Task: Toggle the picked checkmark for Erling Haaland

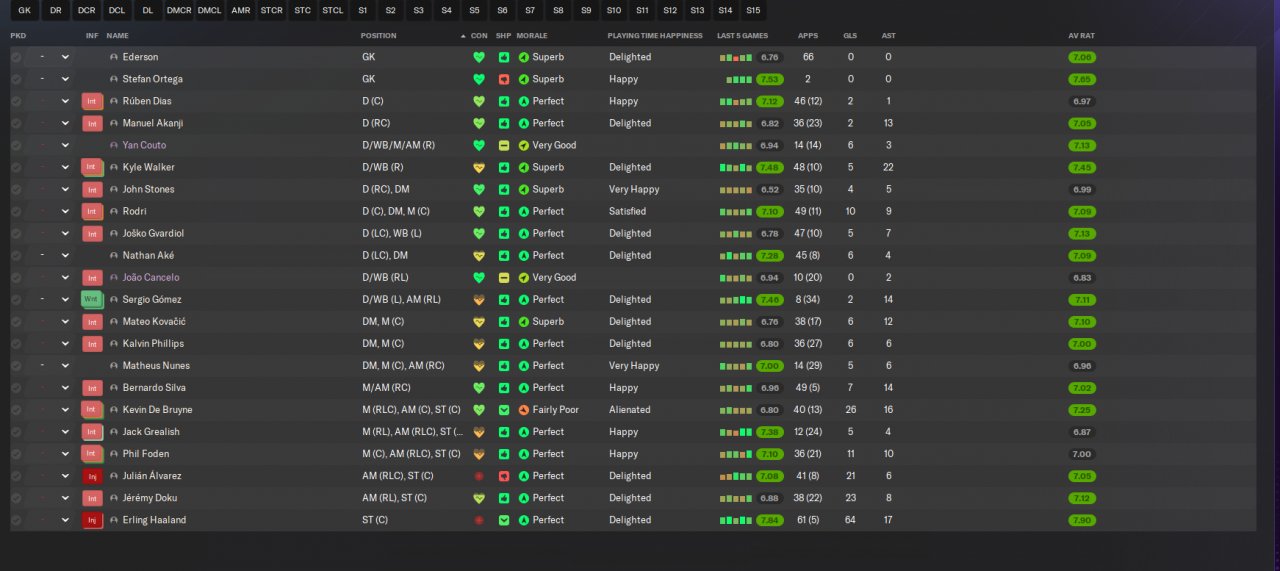Action: pyautogui.click(x=16, y=520)
